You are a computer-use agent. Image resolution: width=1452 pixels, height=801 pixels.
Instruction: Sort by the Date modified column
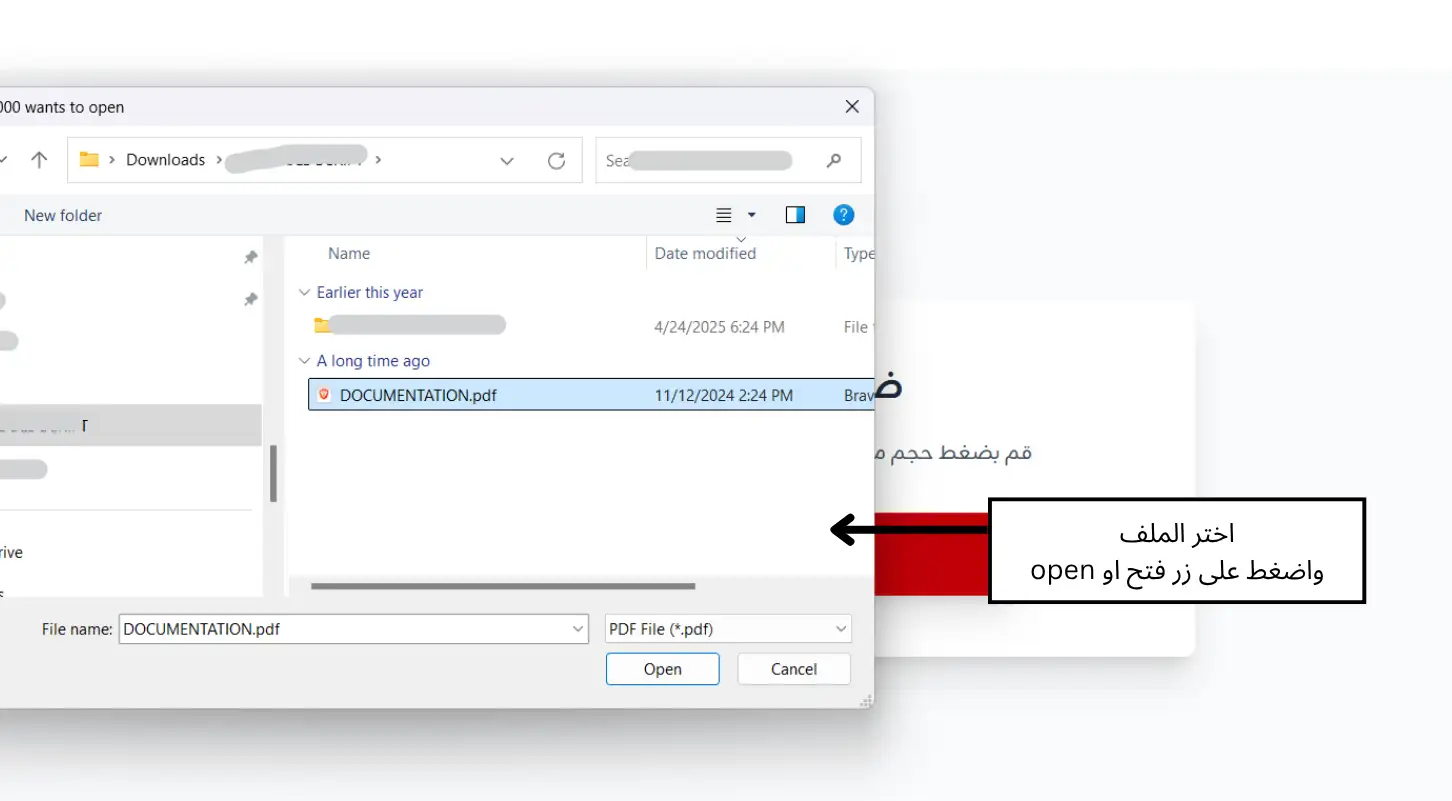point(705,254)
